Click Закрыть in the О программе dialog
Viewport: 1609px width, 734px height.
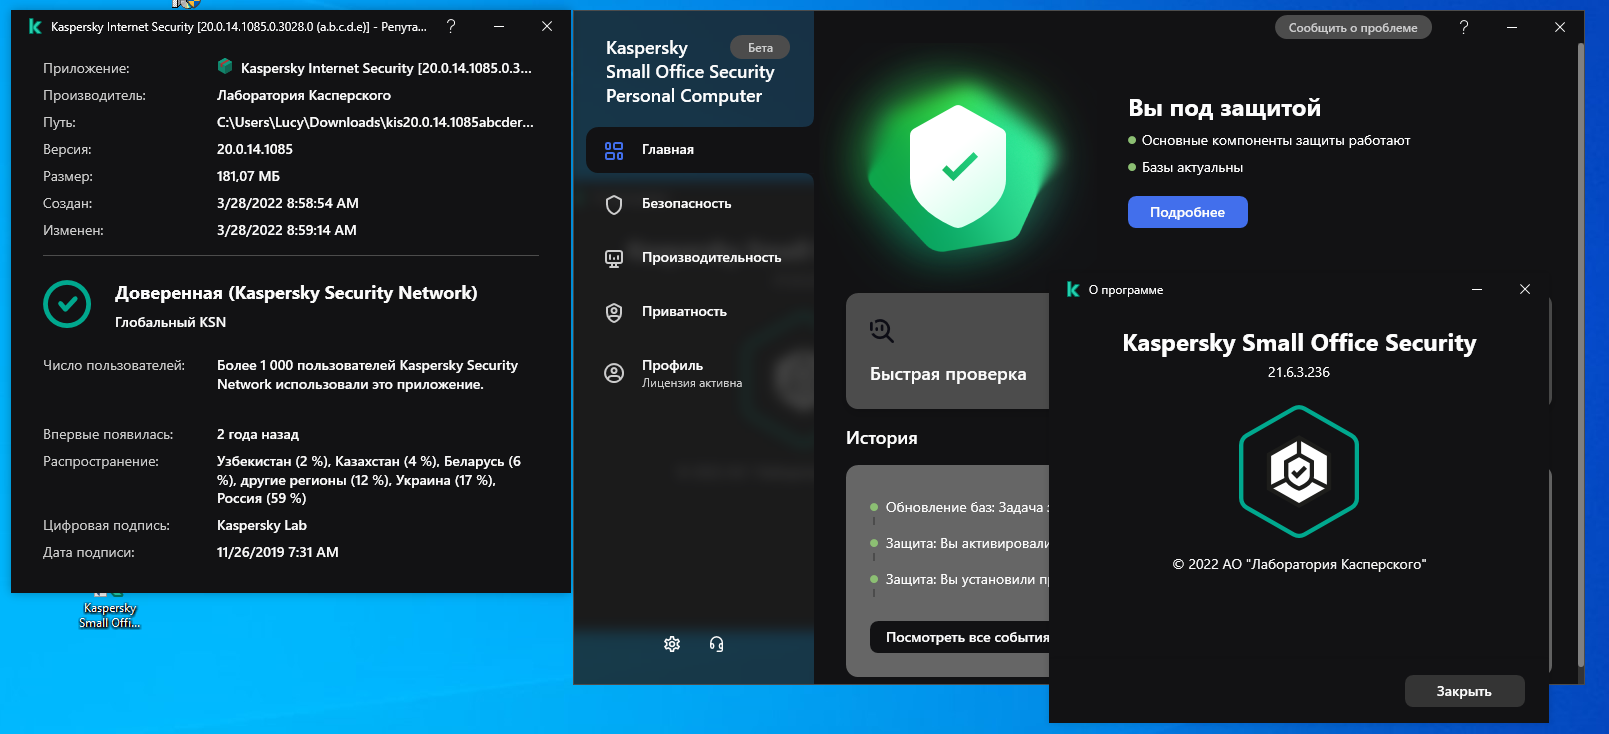tap(1464, 691)
